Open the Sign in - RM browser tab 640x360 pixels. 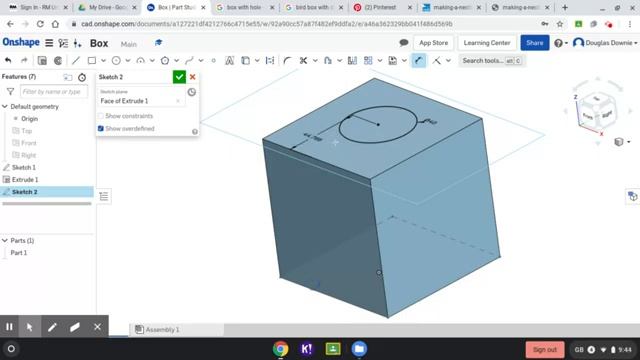[x=38, y=7]
